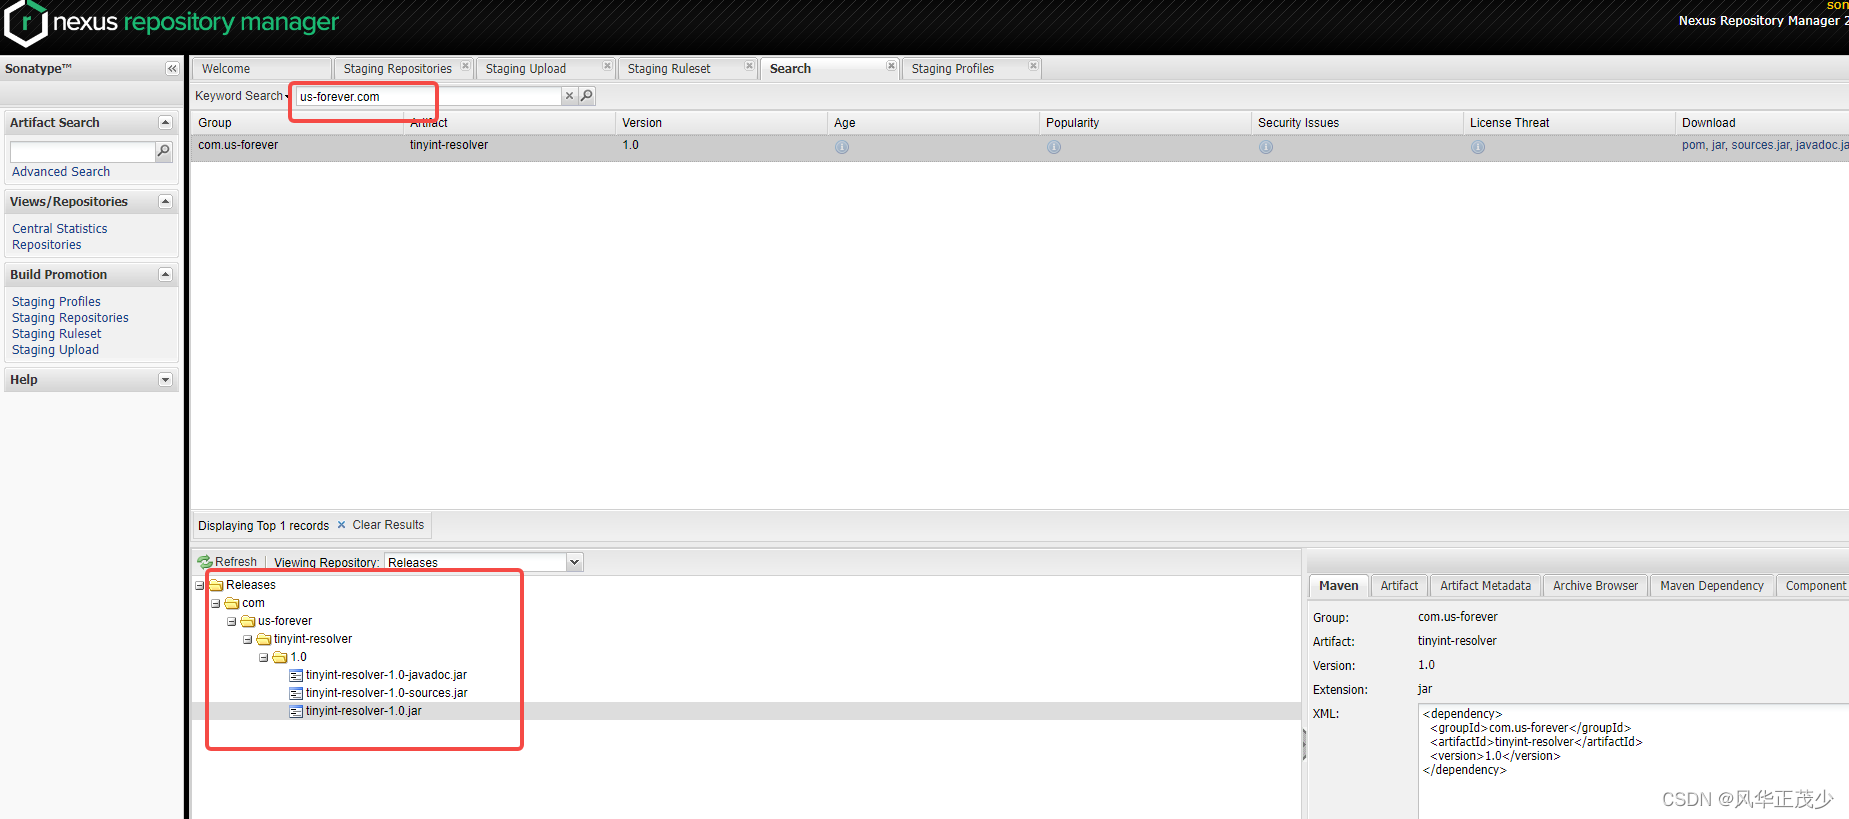Close the Staging Repositories tab
The height and width of the screenshot is (819, 1849).
pyautogui.click(x=465, y=66)
